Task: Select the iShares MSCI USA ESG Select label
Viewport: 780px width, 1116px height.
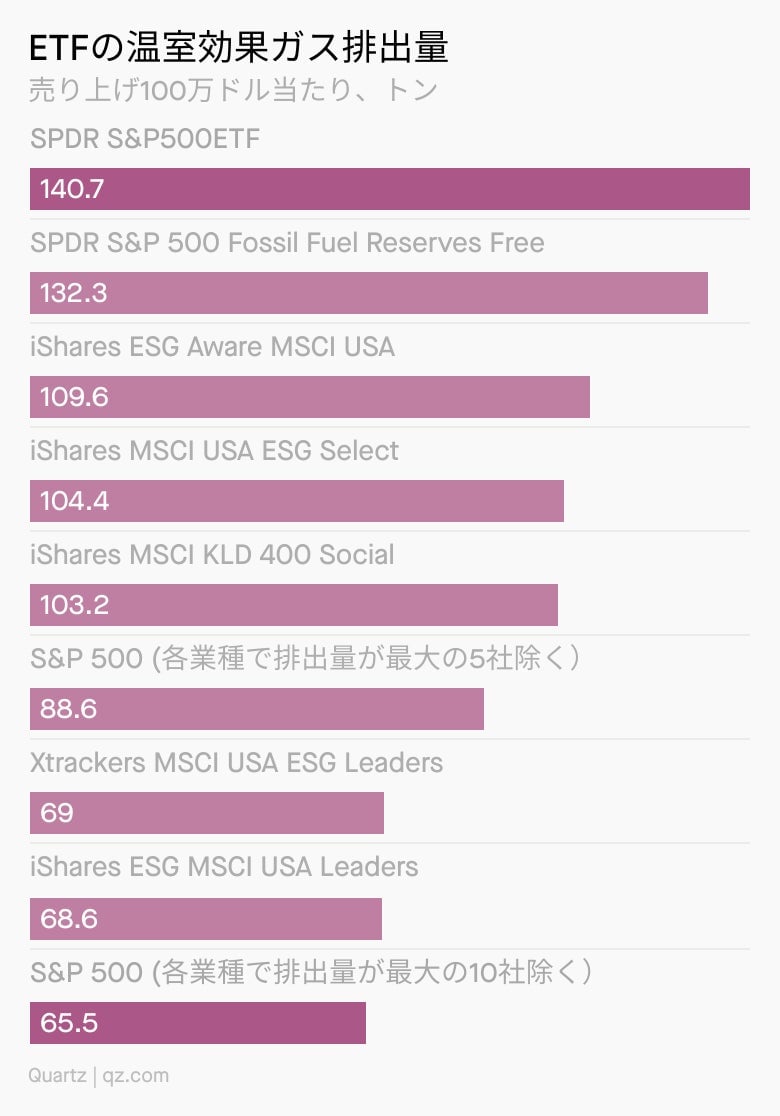Action: (214, 451)
